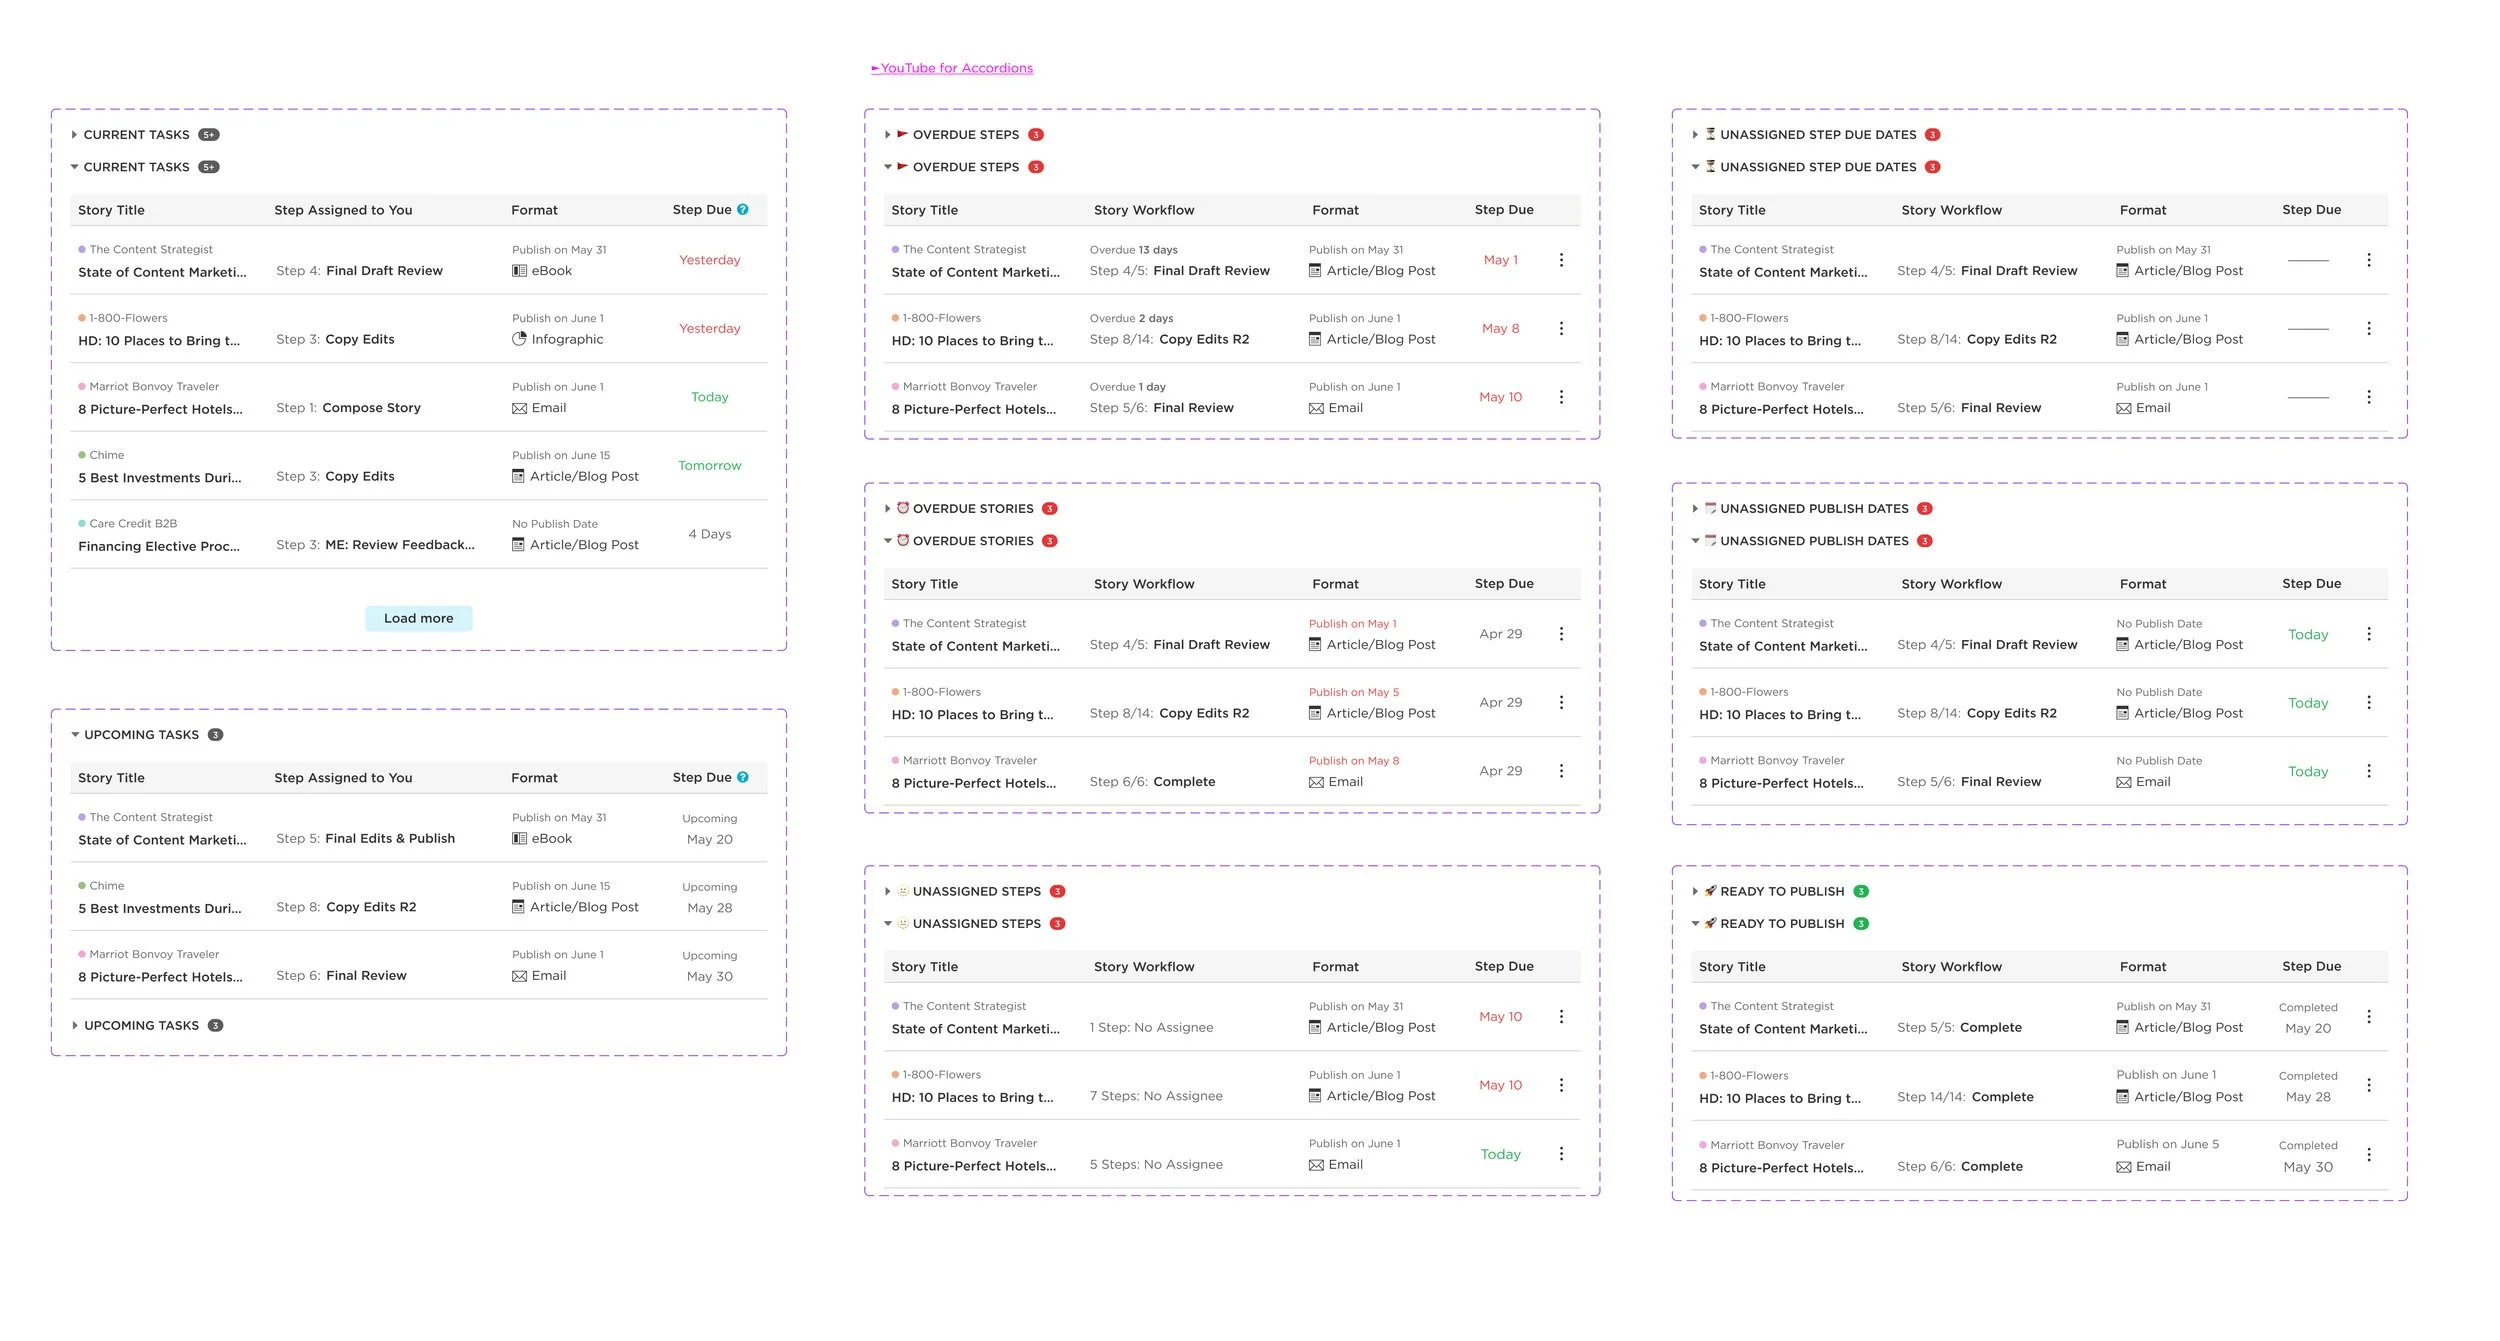The height and width of the screenshot is (1341, 2500).
Task: Expand collapsed Overdue Steps accordion
Action: tap(887, 135)
